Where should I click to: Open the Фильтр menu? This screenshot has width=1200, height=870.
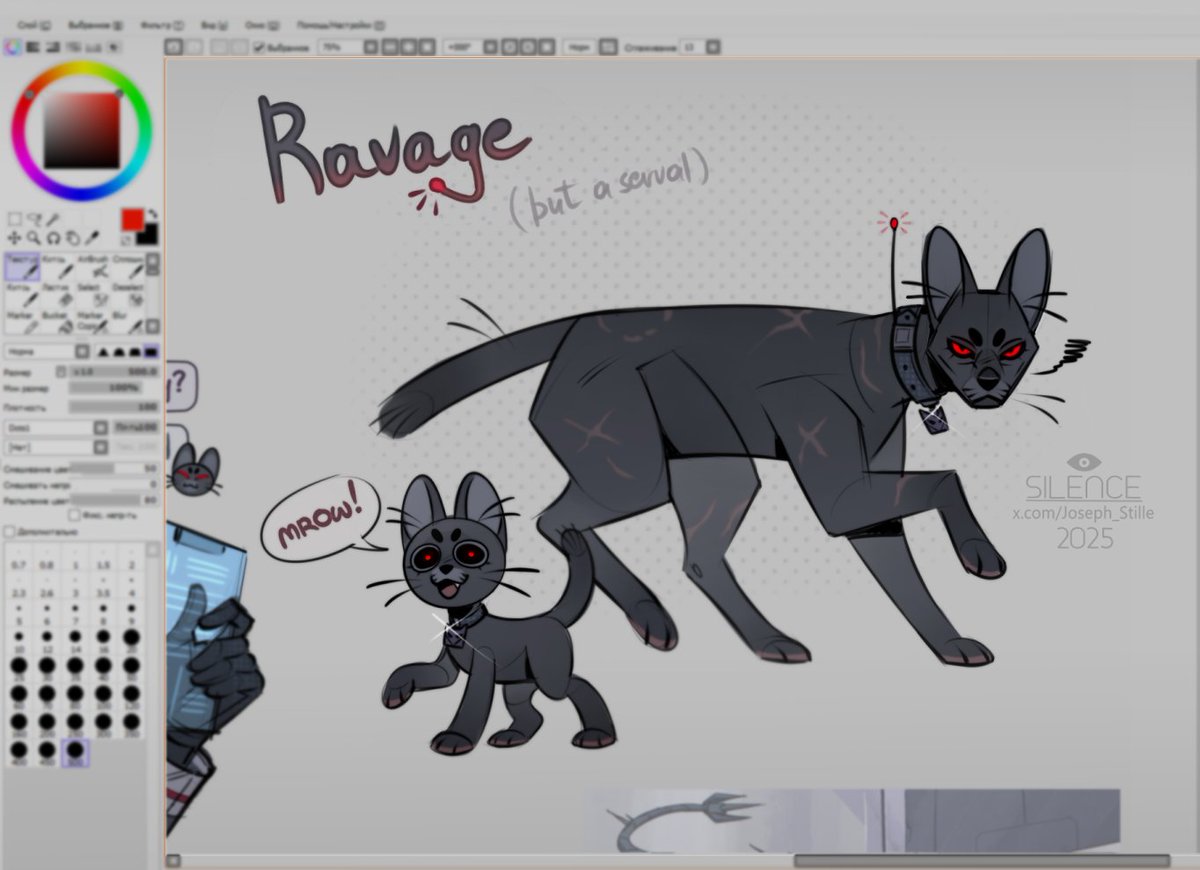162,25
